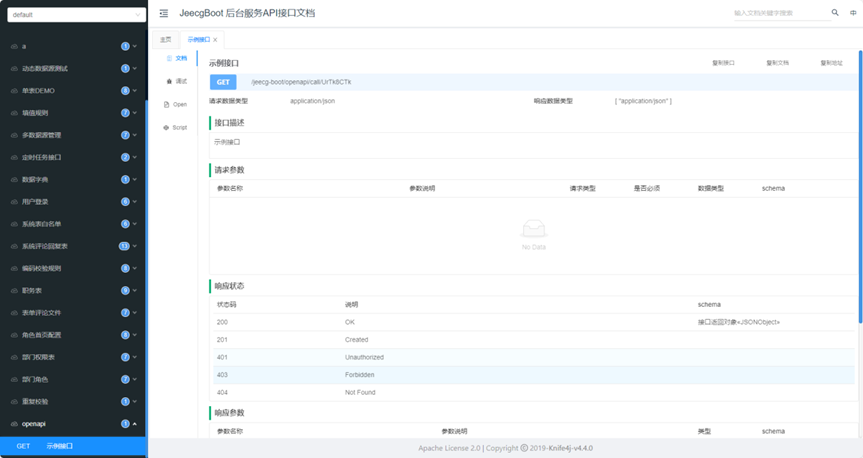Click 复制接口 copy link
863x458 pixels.
click(723, 63)
